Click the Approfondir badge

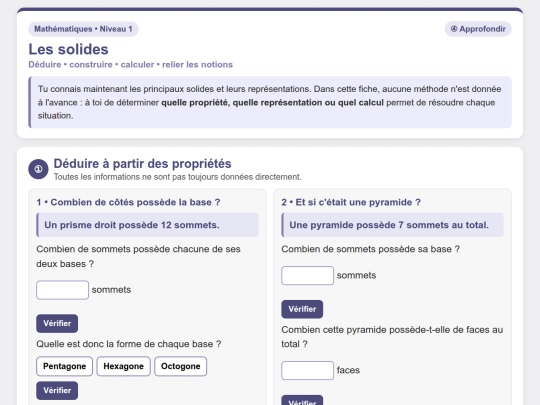coord(478,29)
